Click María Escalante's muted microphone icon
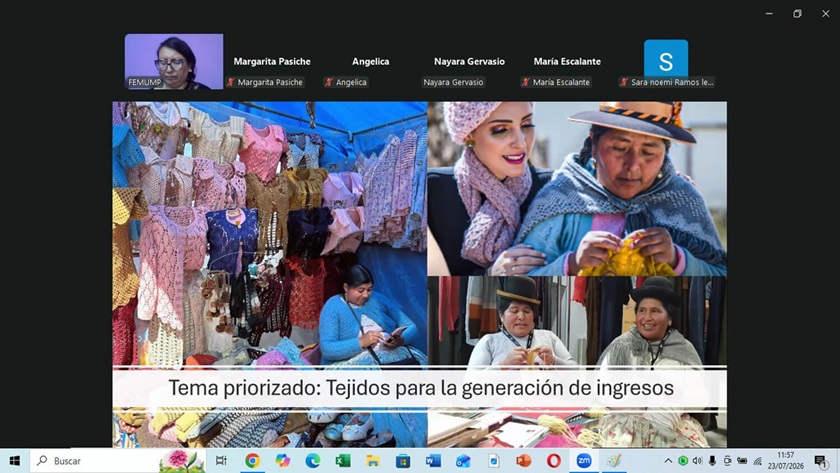Image resolution: width=840 pixels, height=473 pixels. 526,82
